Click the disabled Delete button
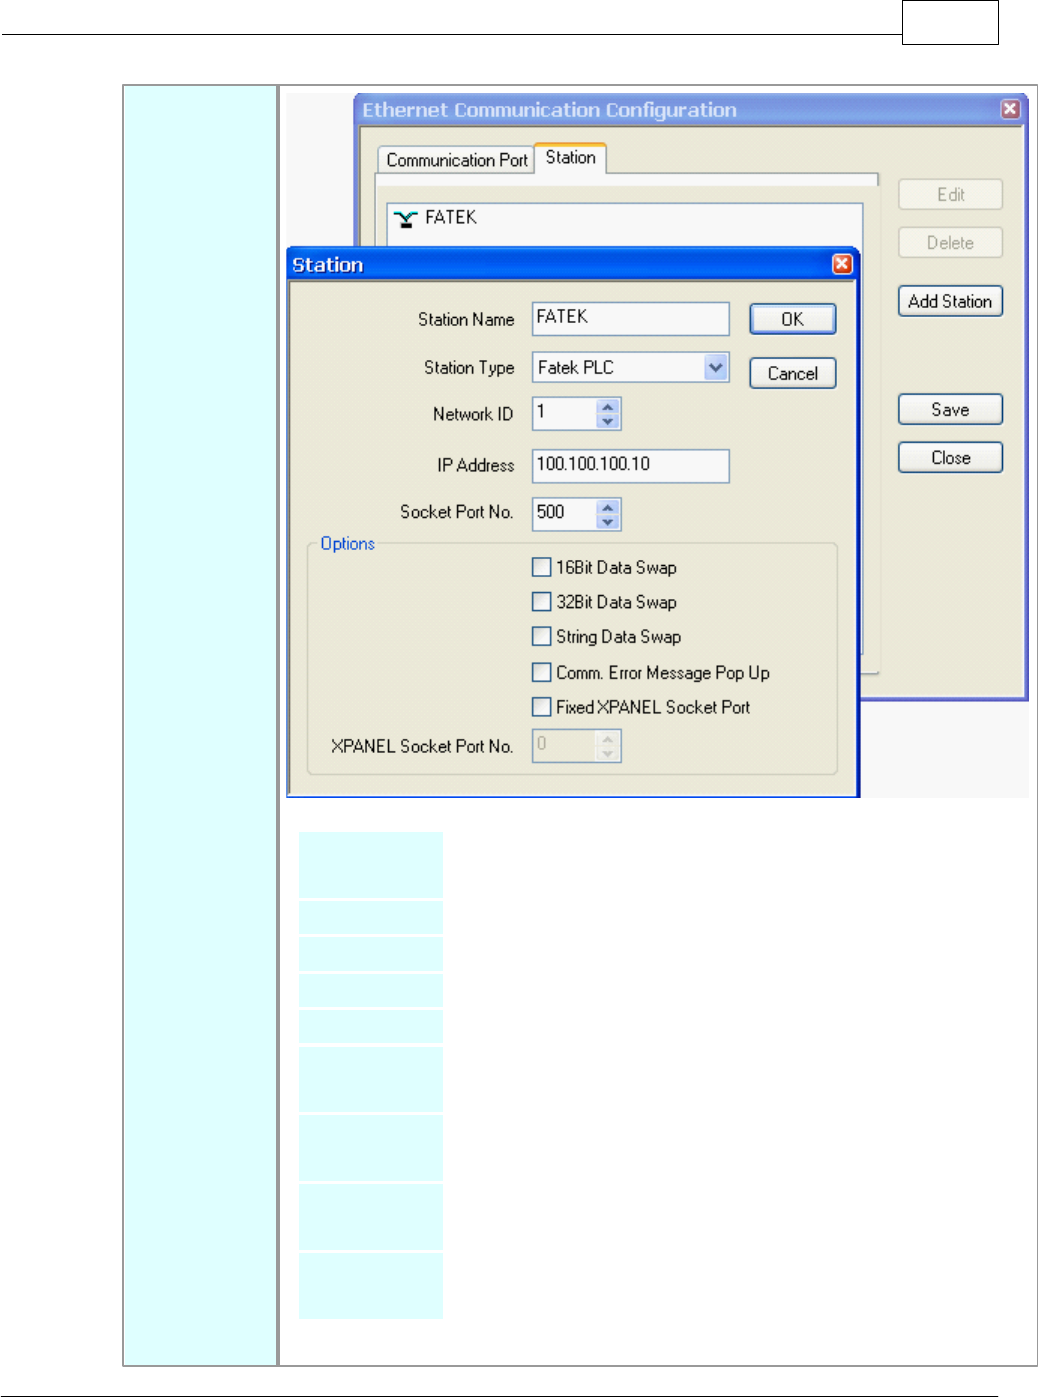This screenshot has height=1397, width=1038. coord(950,242)
